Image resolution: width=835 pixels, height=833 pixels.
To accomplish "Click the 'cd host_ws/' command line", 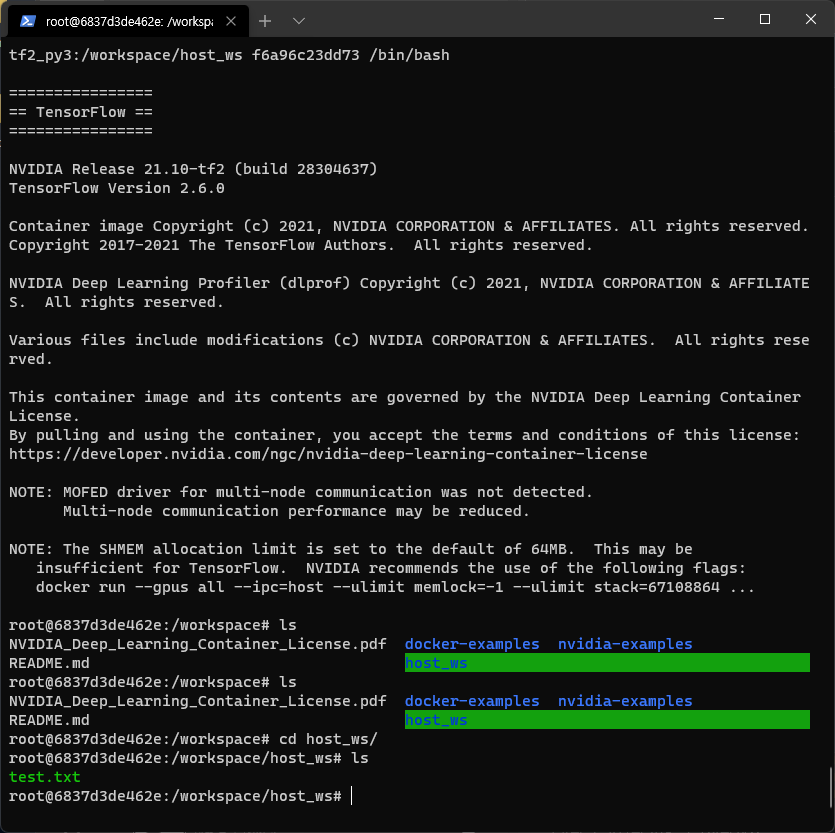I will [193, 739].
